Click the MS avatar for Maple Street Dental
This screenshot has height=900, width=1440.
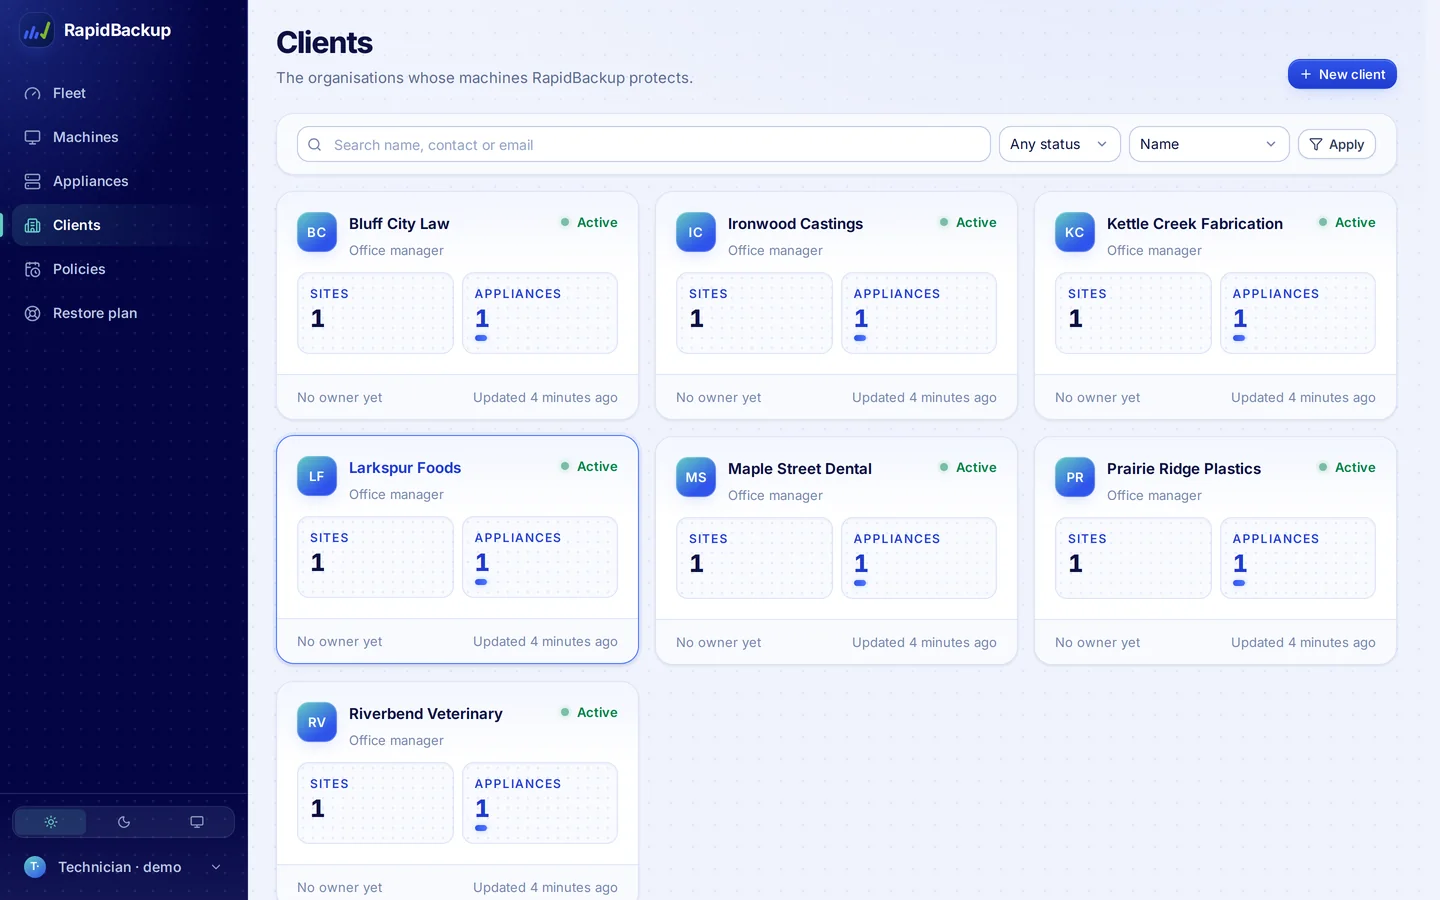click(696, 477)
